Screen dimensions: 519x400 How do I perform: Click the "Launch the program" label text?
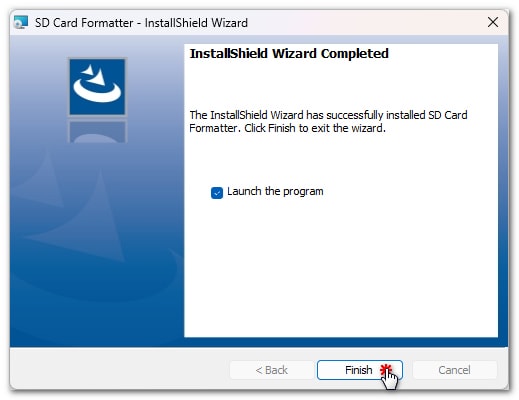coord(275,191)
